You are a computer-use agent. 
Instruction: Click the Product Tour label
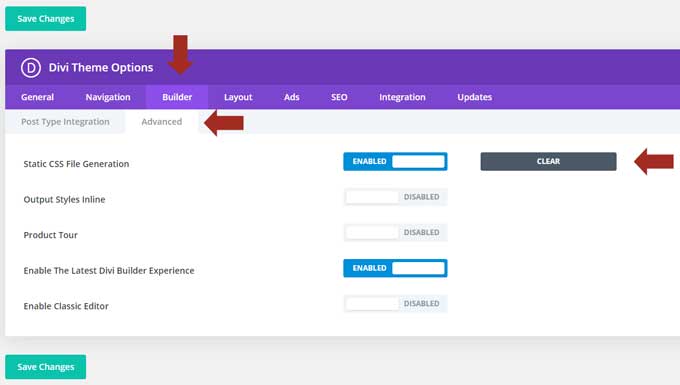pyautogui.click(x=50, y=235)
